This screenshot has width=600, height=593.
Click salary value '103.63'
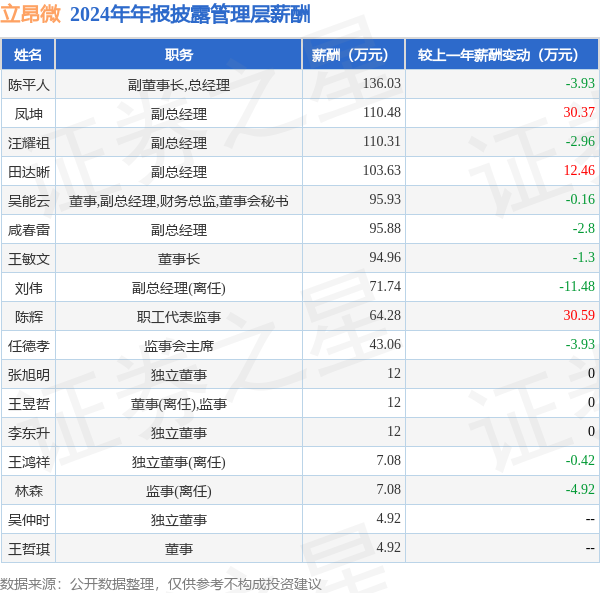pos(382,170)
